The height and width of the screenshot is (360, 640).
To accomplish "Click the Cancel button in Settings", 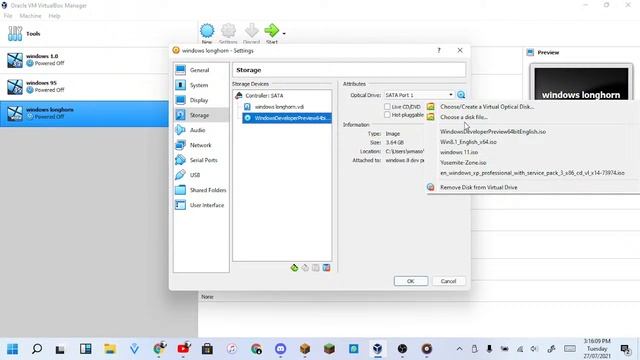I will click(x=448, y=281).
